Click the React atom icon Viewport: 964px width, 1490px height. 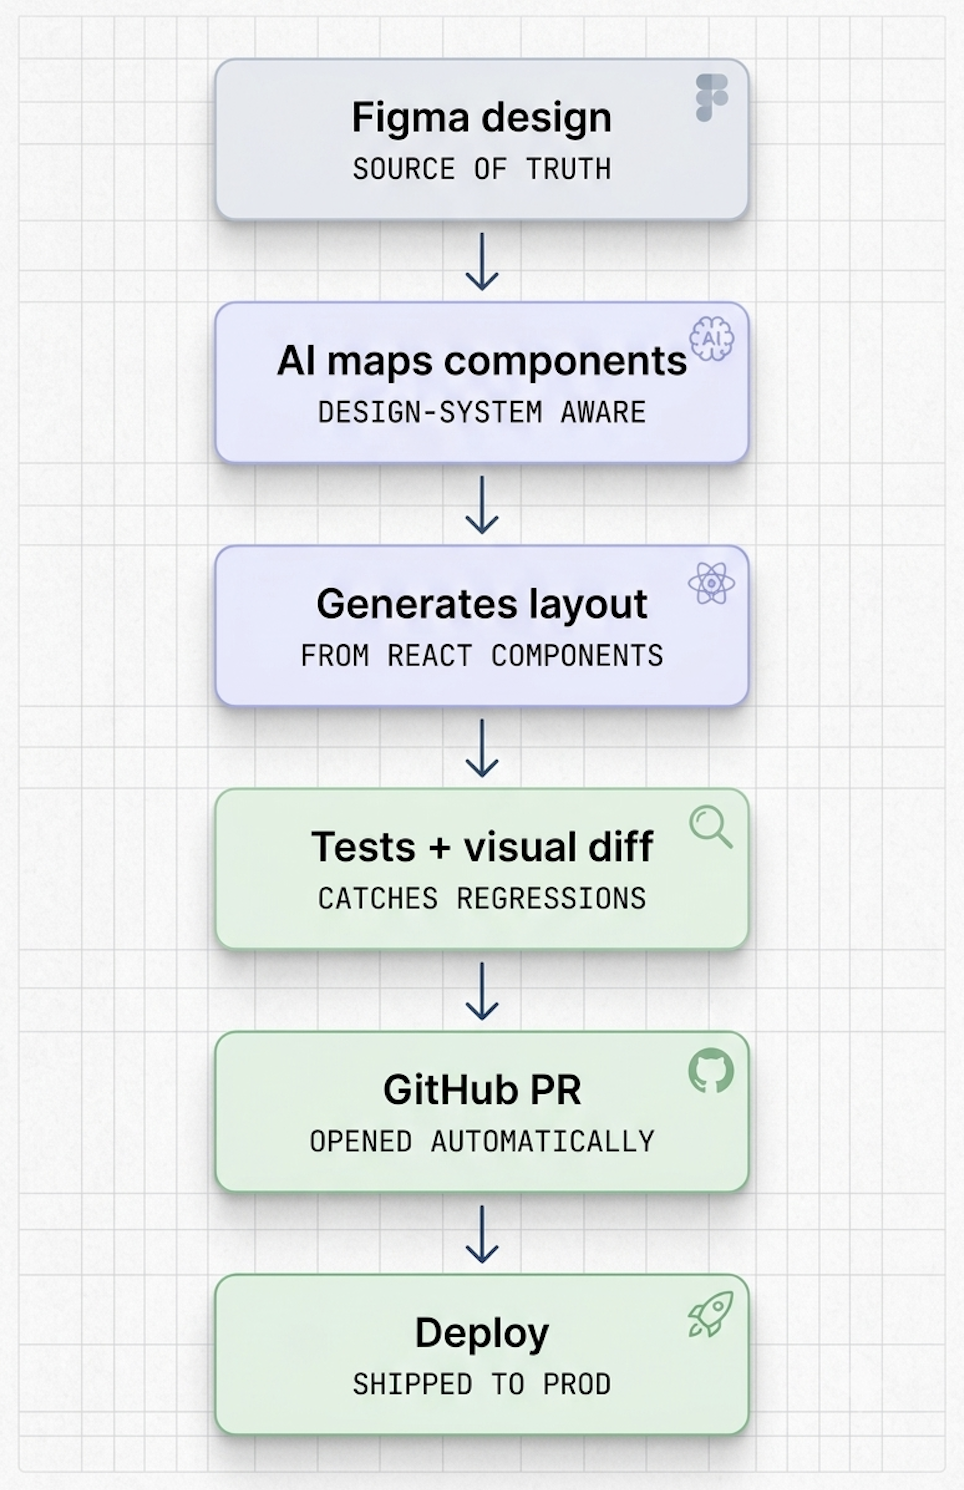tap(711, 583)
